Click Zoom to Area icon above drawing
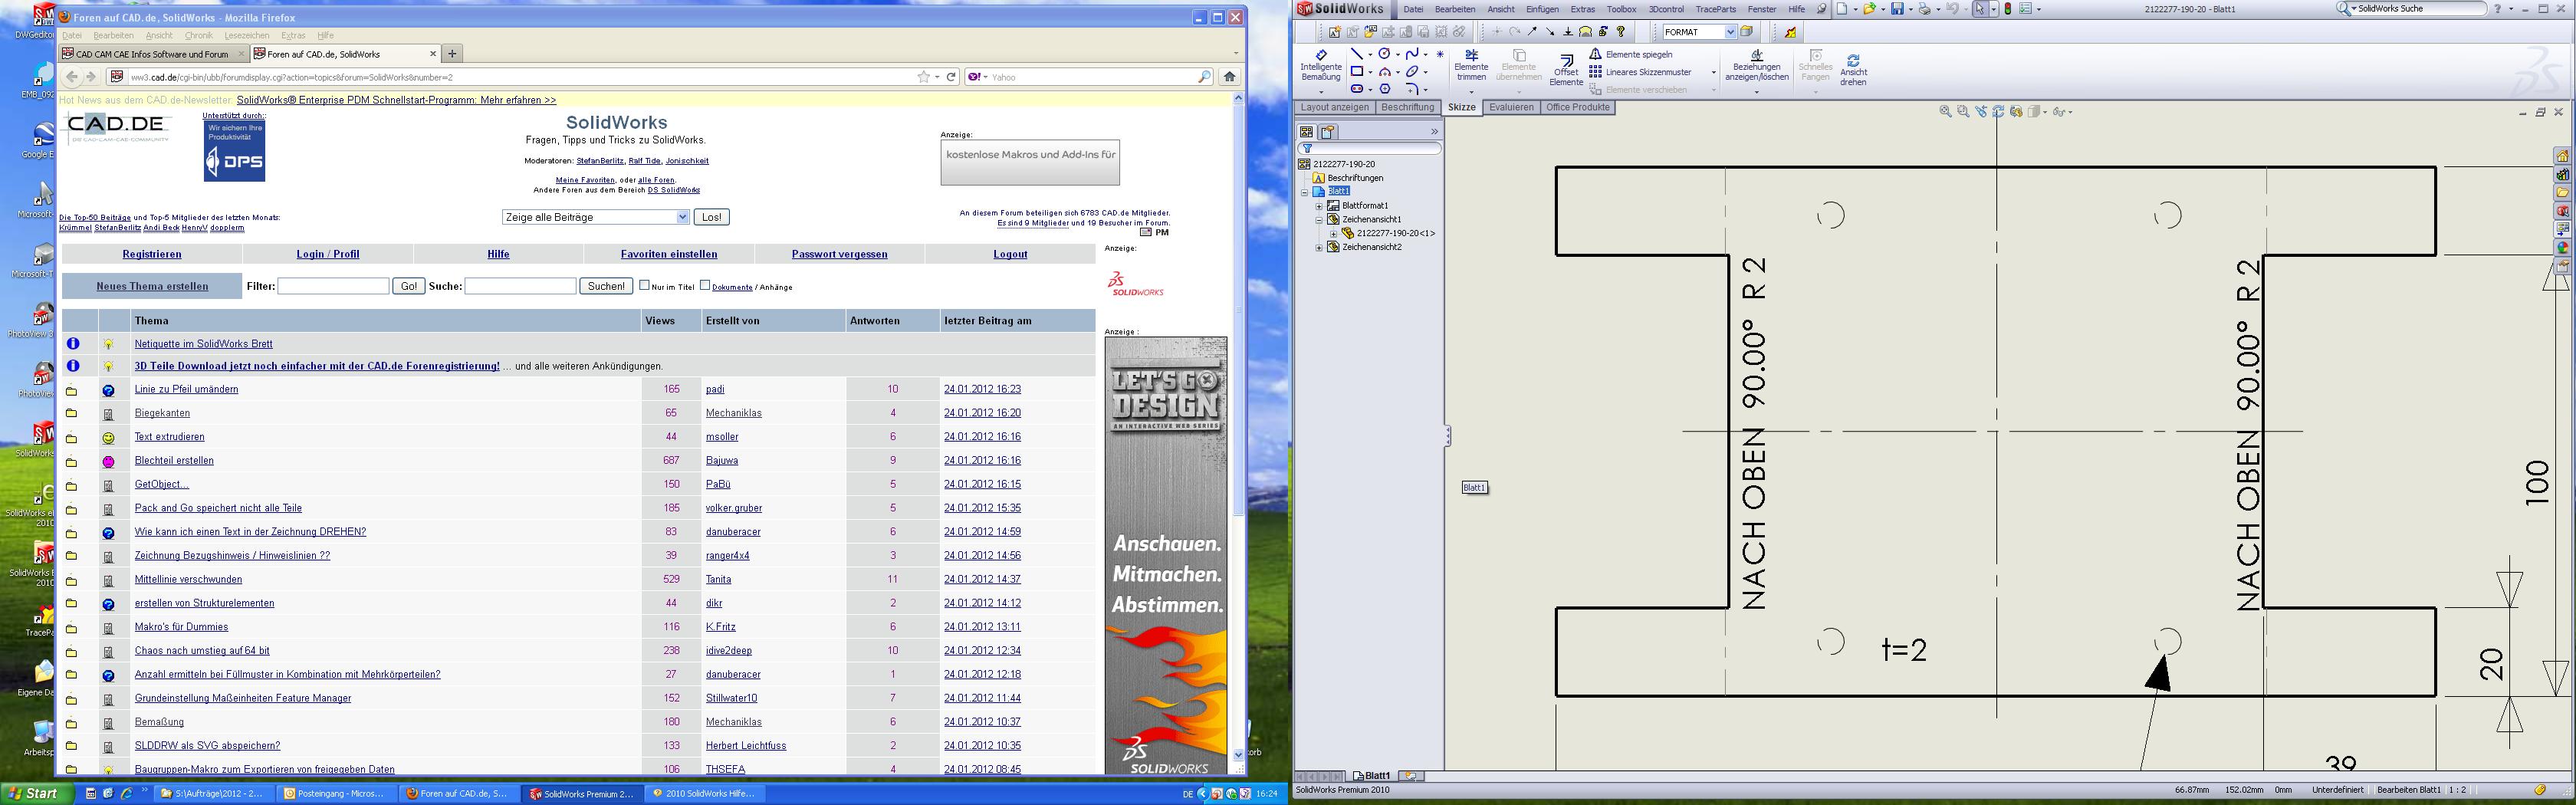This screenshot has height=805, width=2576. [x=1963, y=112]
